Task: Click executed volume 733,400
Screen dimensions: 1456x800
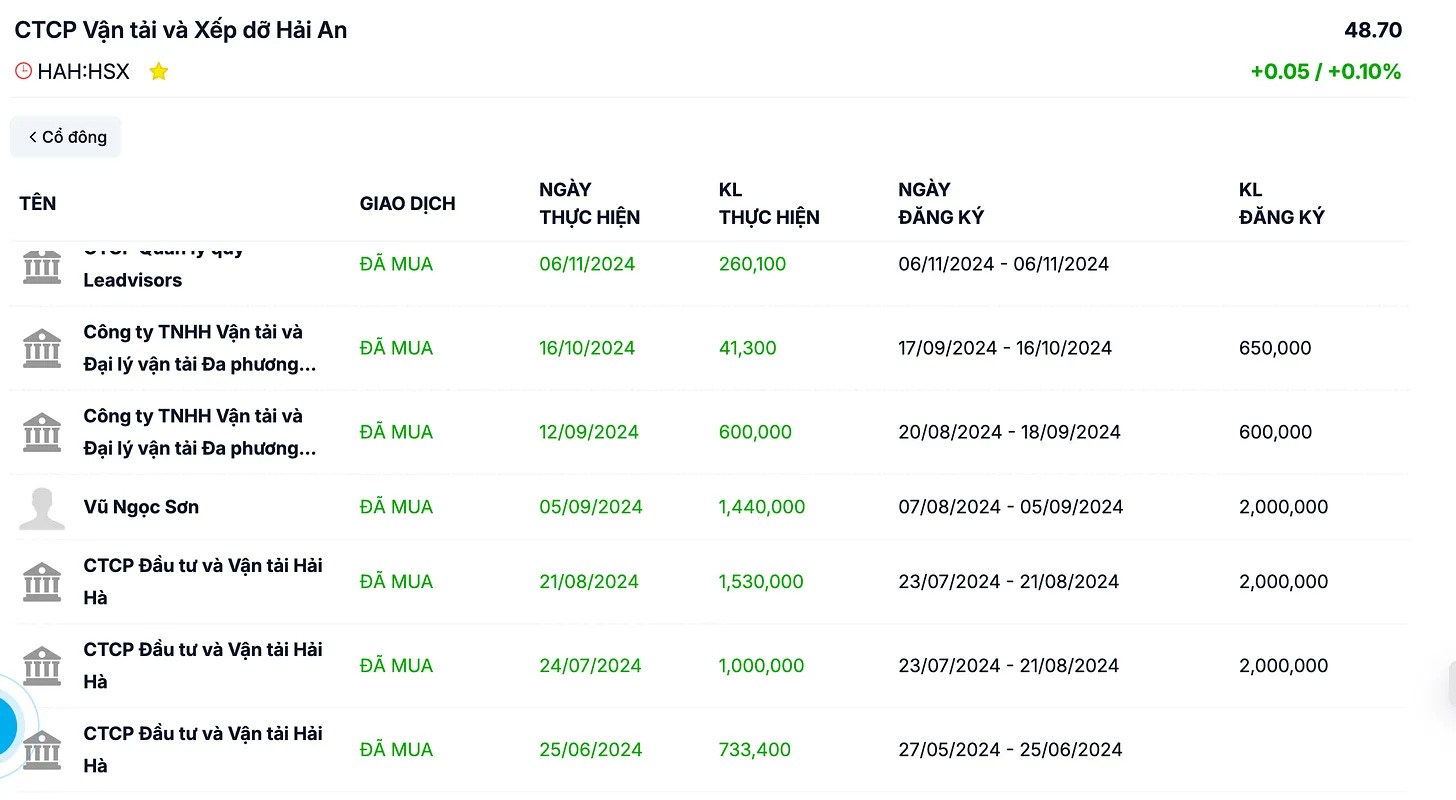Action: point(755,749)
